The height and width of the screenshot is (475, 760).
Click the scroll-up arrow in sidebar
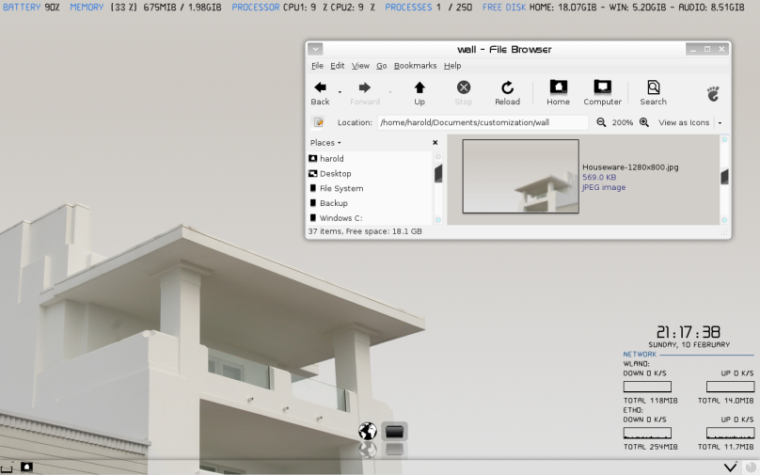click(438, 157)
